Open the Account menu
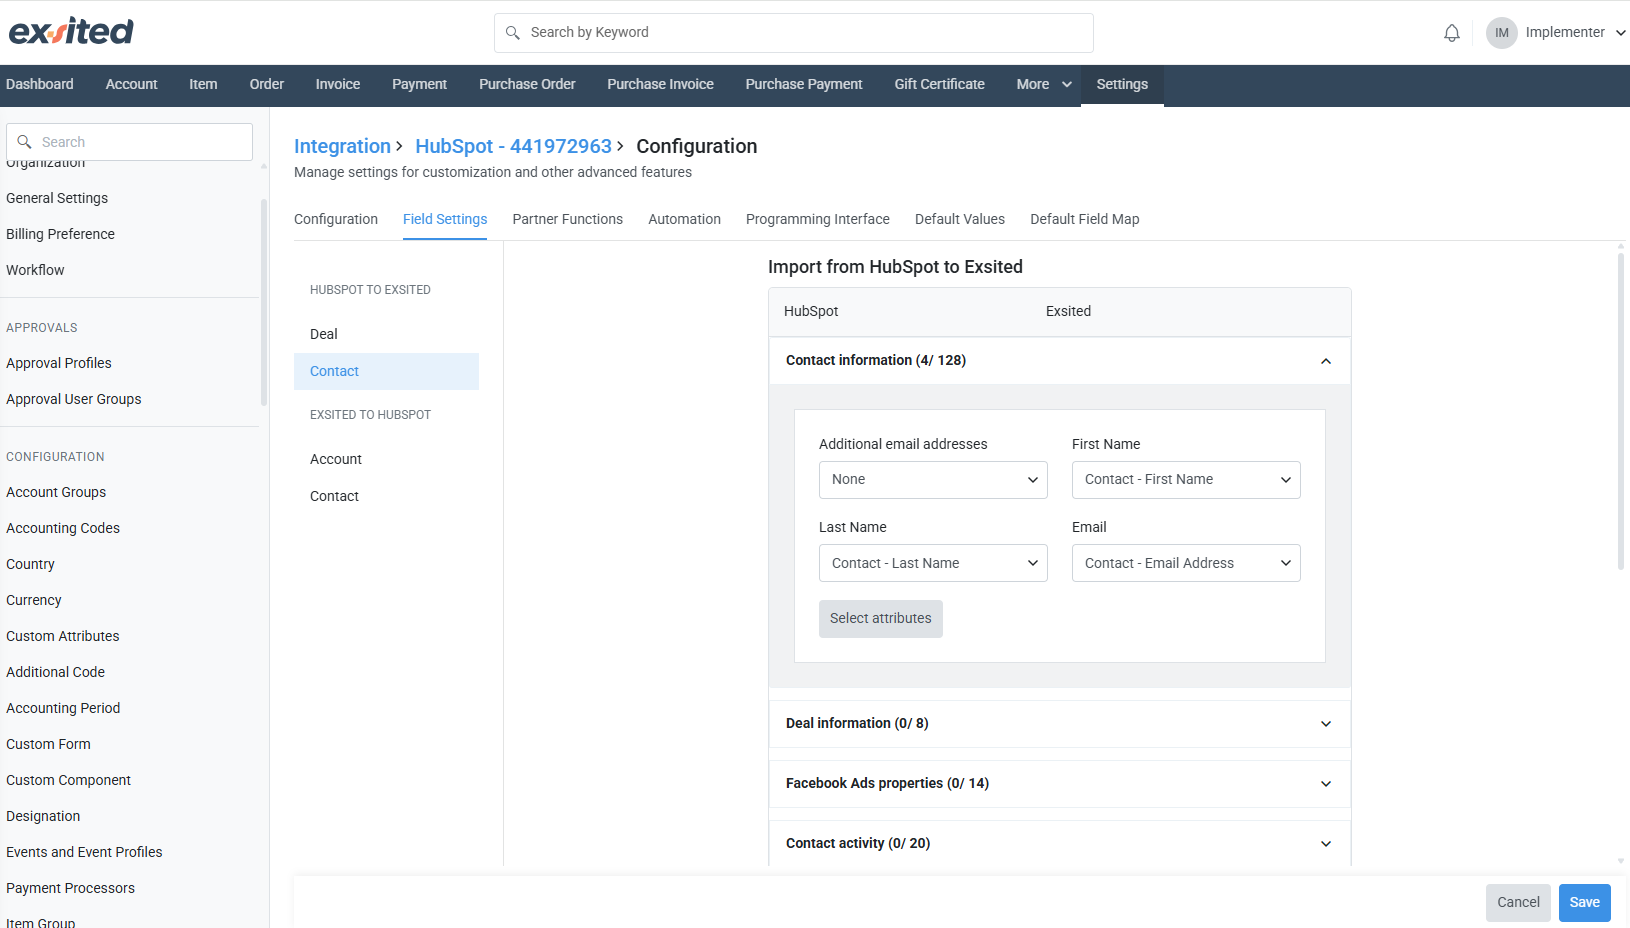 132,84
